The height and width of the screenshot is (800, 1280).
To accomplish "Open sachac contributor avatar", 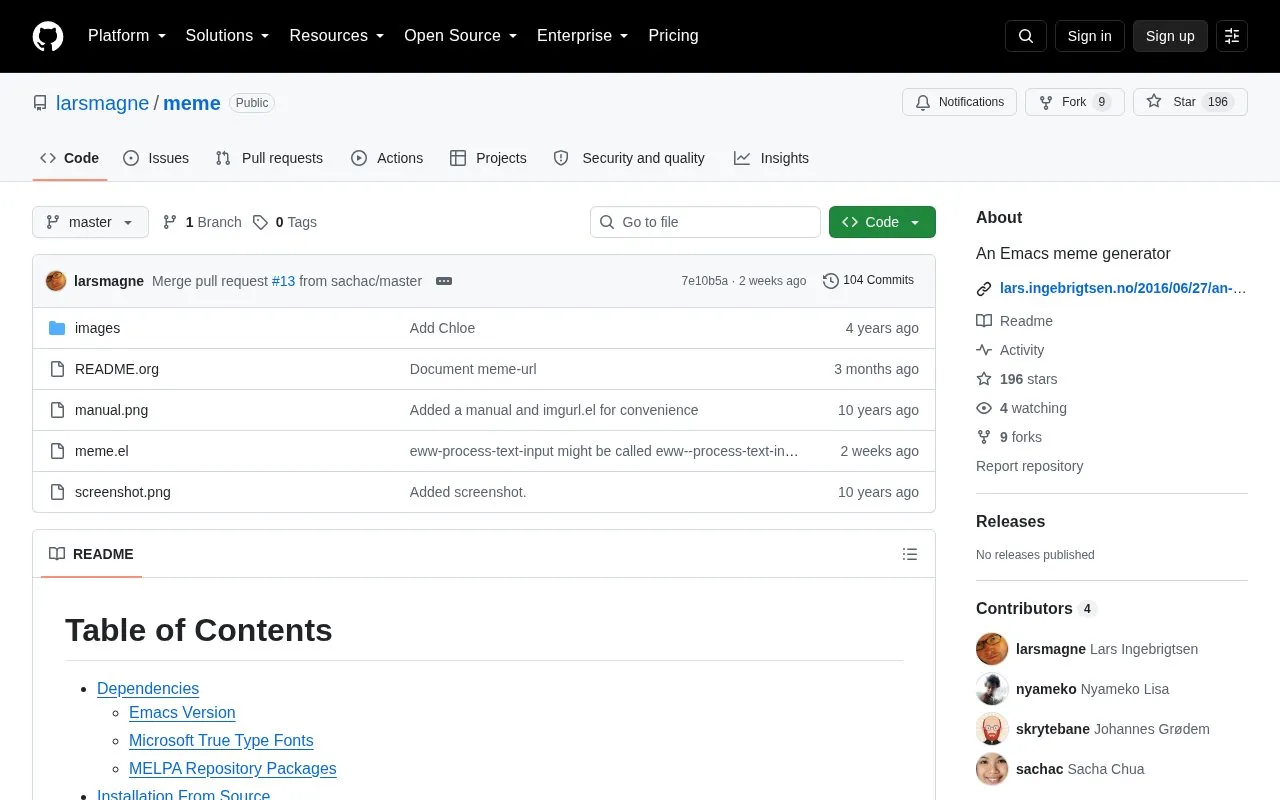I will pyautogui.click(x=992, y=769).
